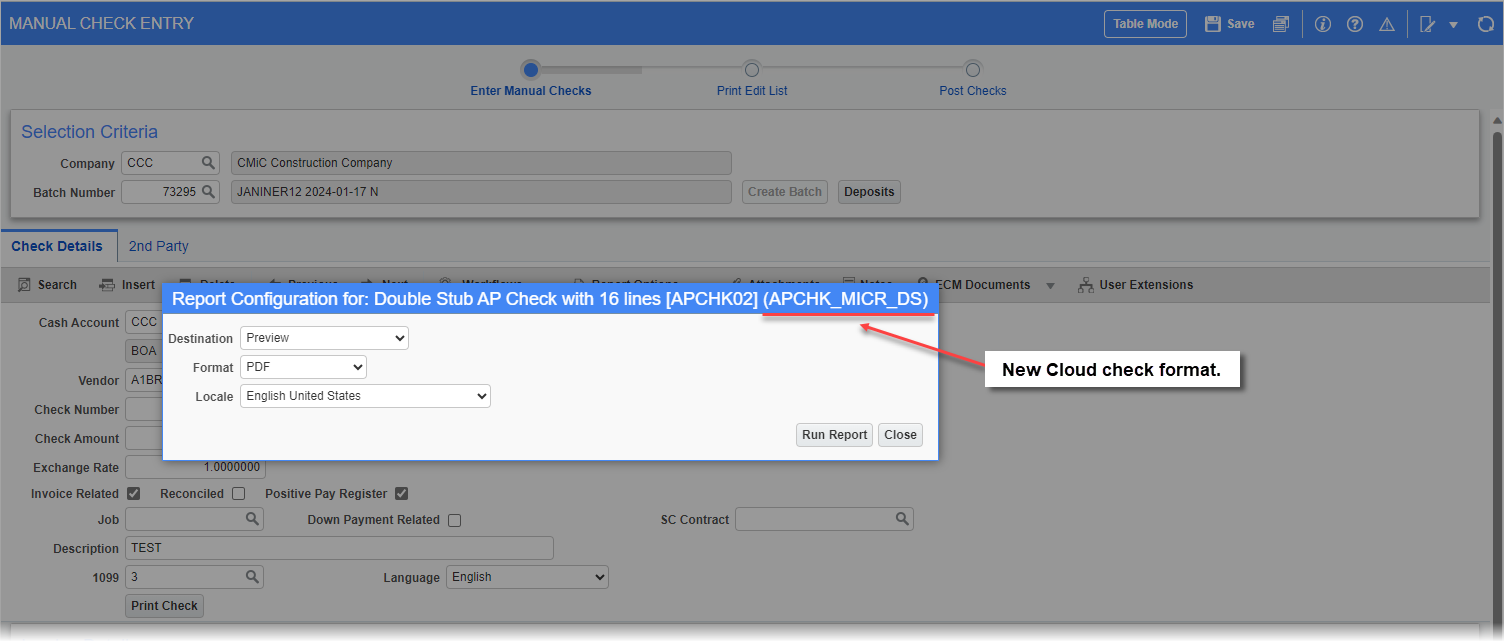Image resolution: width=1504 pixels, height=642 pixels.
Task: Click the refresh icon at the top right
Action: (1486, 23)
